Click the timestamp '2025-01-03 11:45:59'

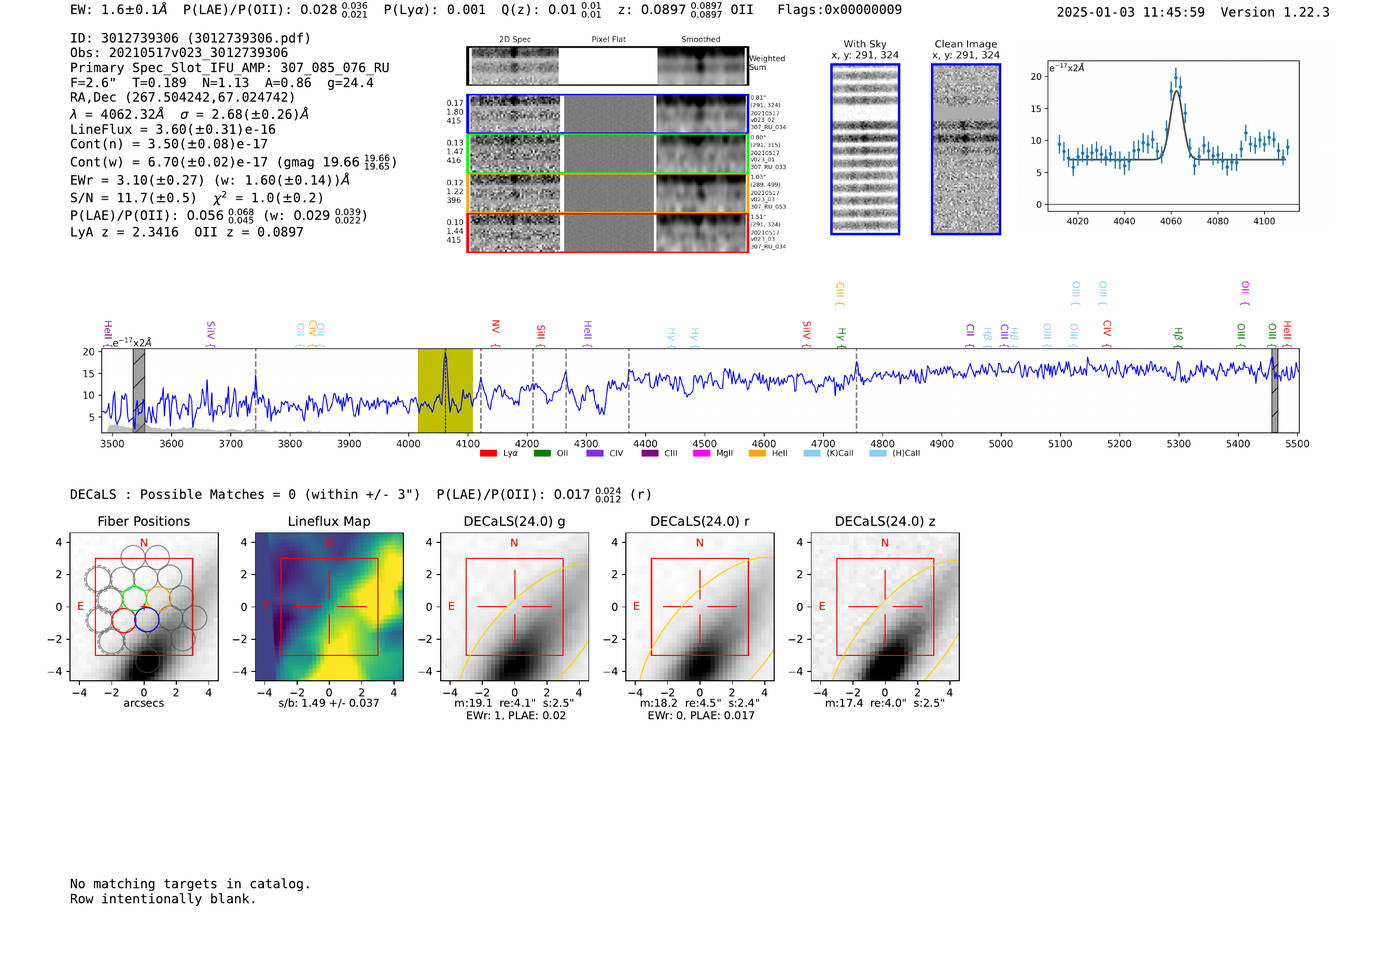[1131, 12]
